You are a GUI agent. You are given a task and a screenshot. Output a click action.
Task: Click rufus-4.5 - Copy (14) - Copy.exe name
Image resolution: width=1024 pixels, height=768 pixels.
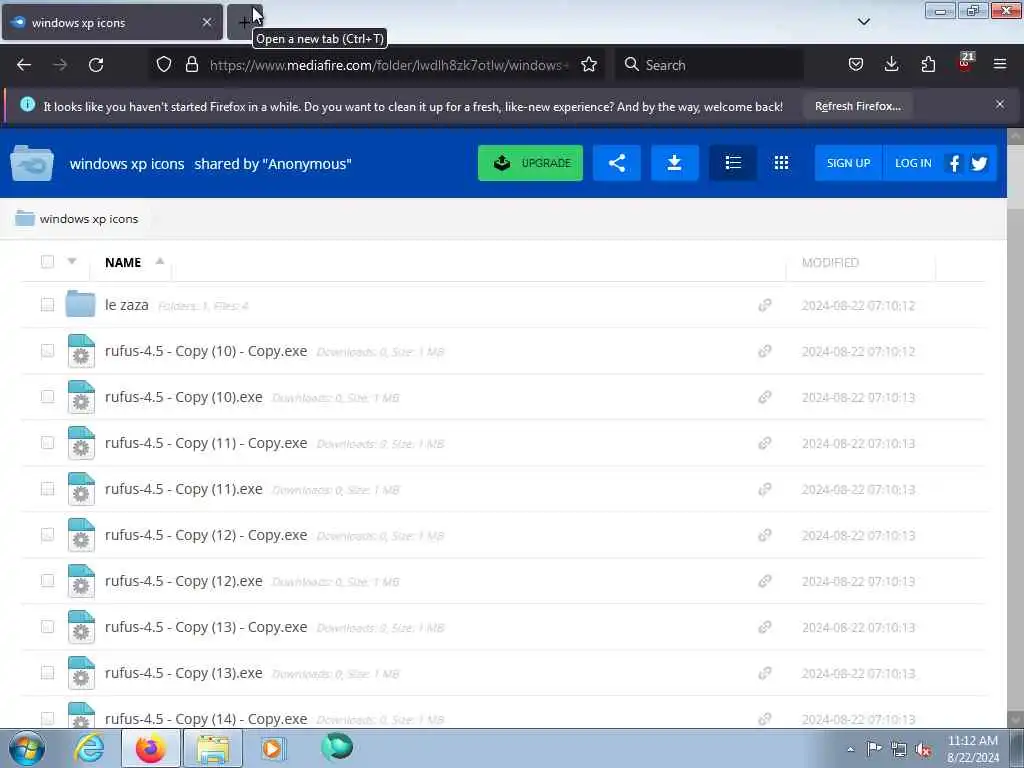coord(206,718)
